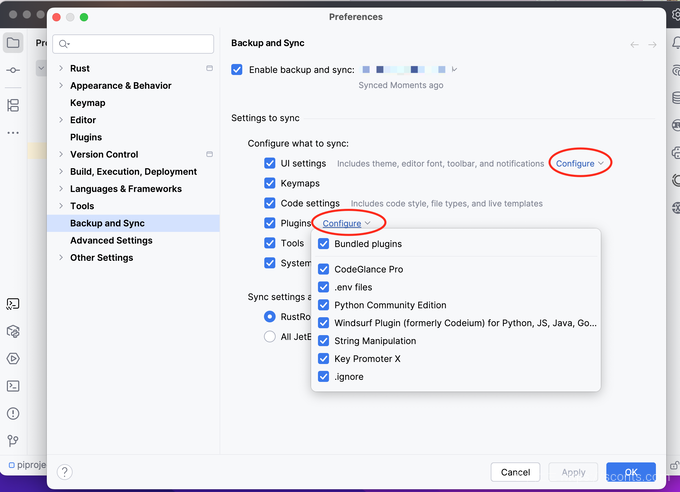The width and height of the screenshot is (680, 492).
Task: Open the notifications bell icon on right edge
Action: click(x=676, y=43)
